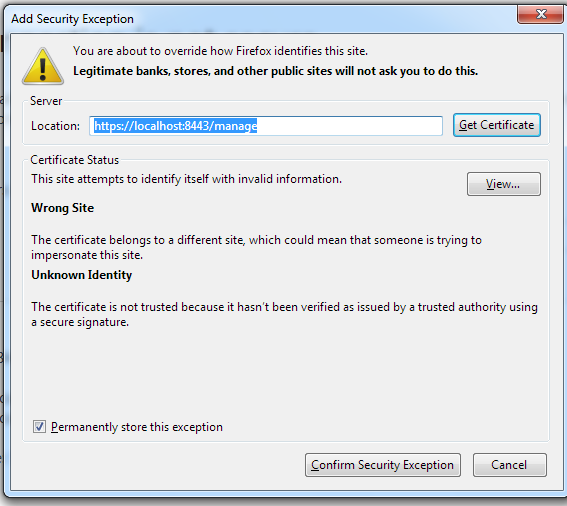This screenshot has height=506, width=567.
Task: Click the yellow warning triangle icon
Action: pos(43,67)
